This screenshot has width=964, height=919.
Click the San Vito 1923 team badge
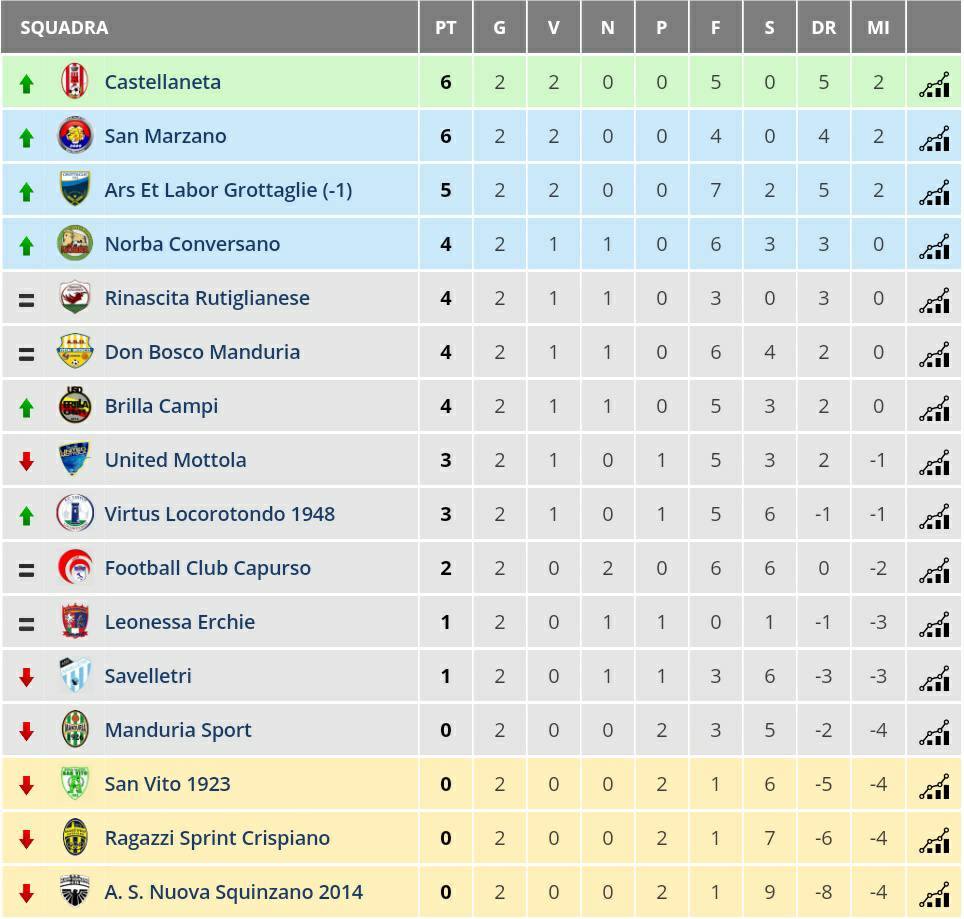75,783
